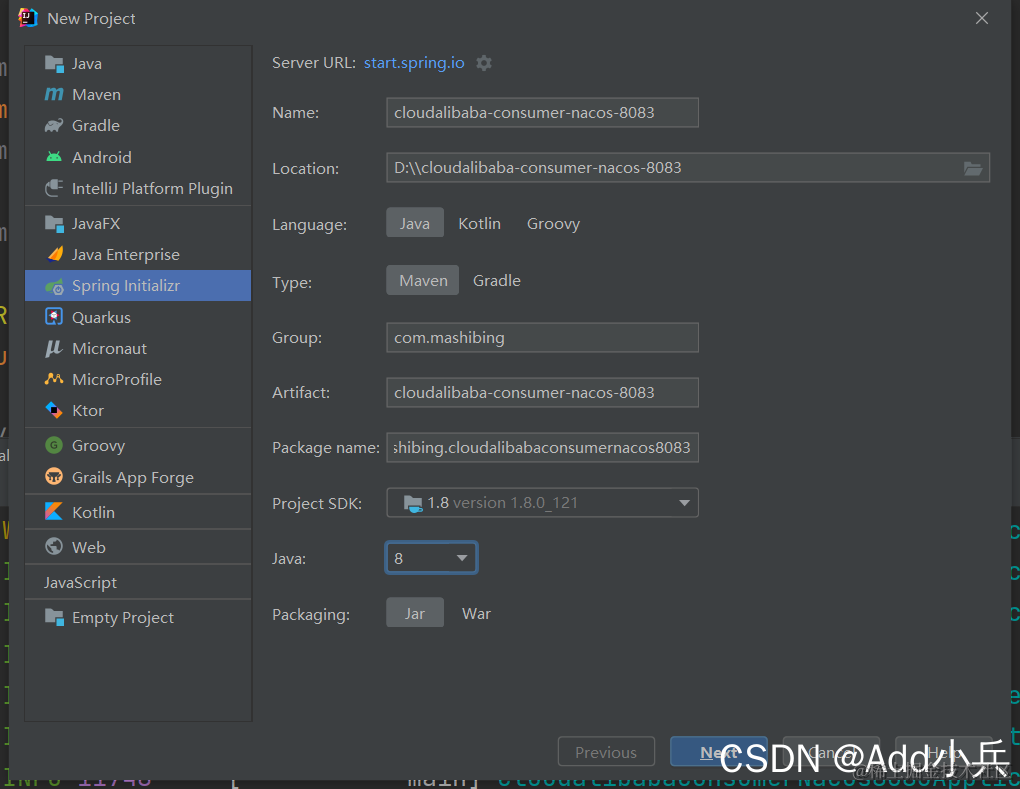Click the Artifact input field

pyautogui.click(x=543, y=392)
